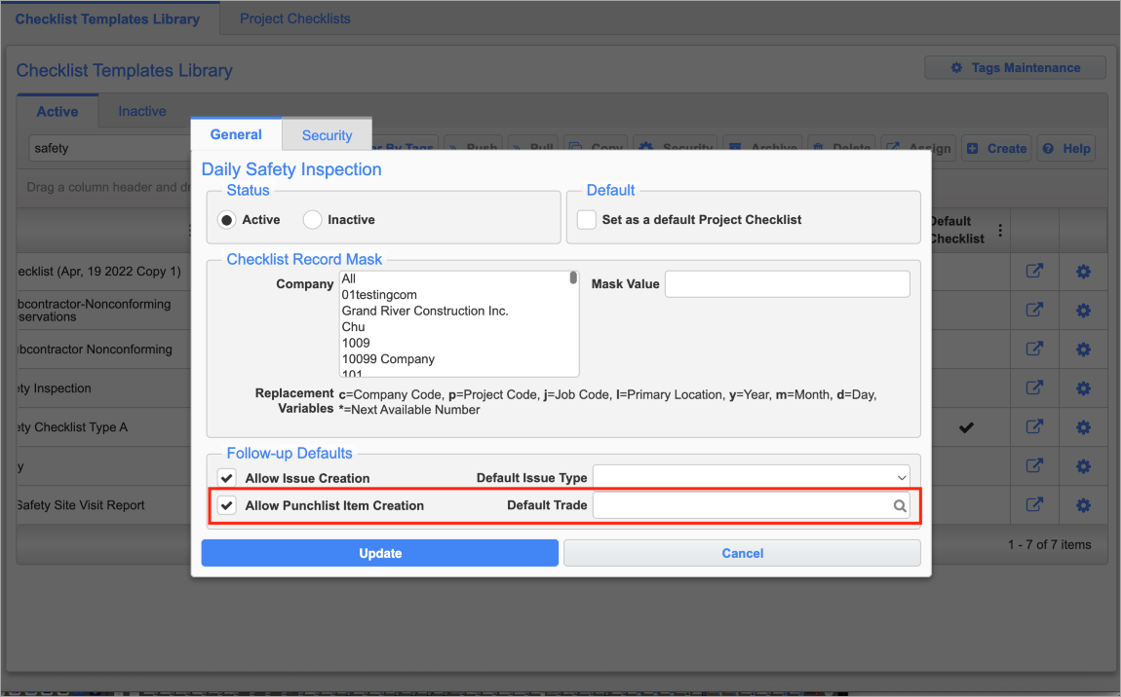Switch to the Security tab
Screen dimensions: 1121x697
[x=327, y=135]
